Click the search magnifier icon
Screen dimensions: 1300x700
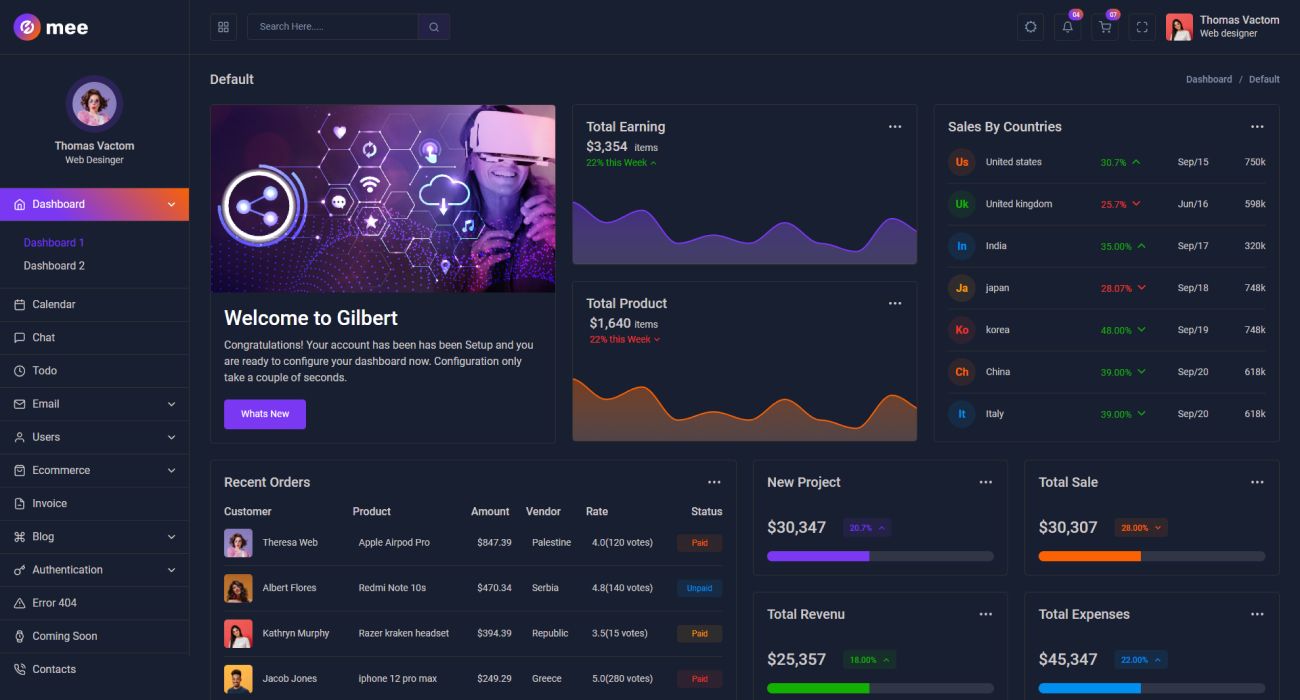(x=434, y=27)
